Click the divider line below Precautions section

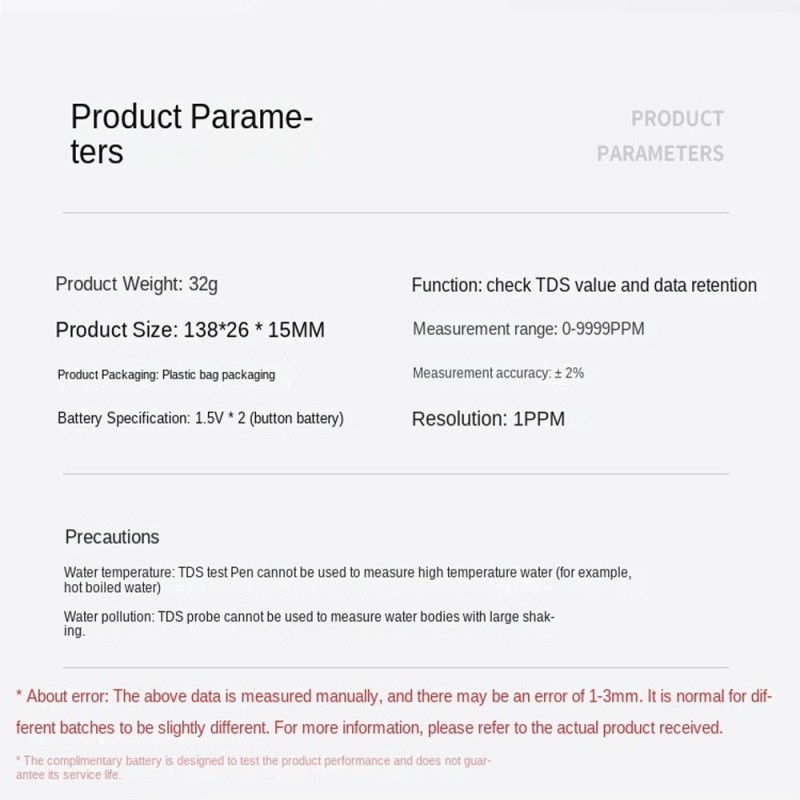pos(396,667)
